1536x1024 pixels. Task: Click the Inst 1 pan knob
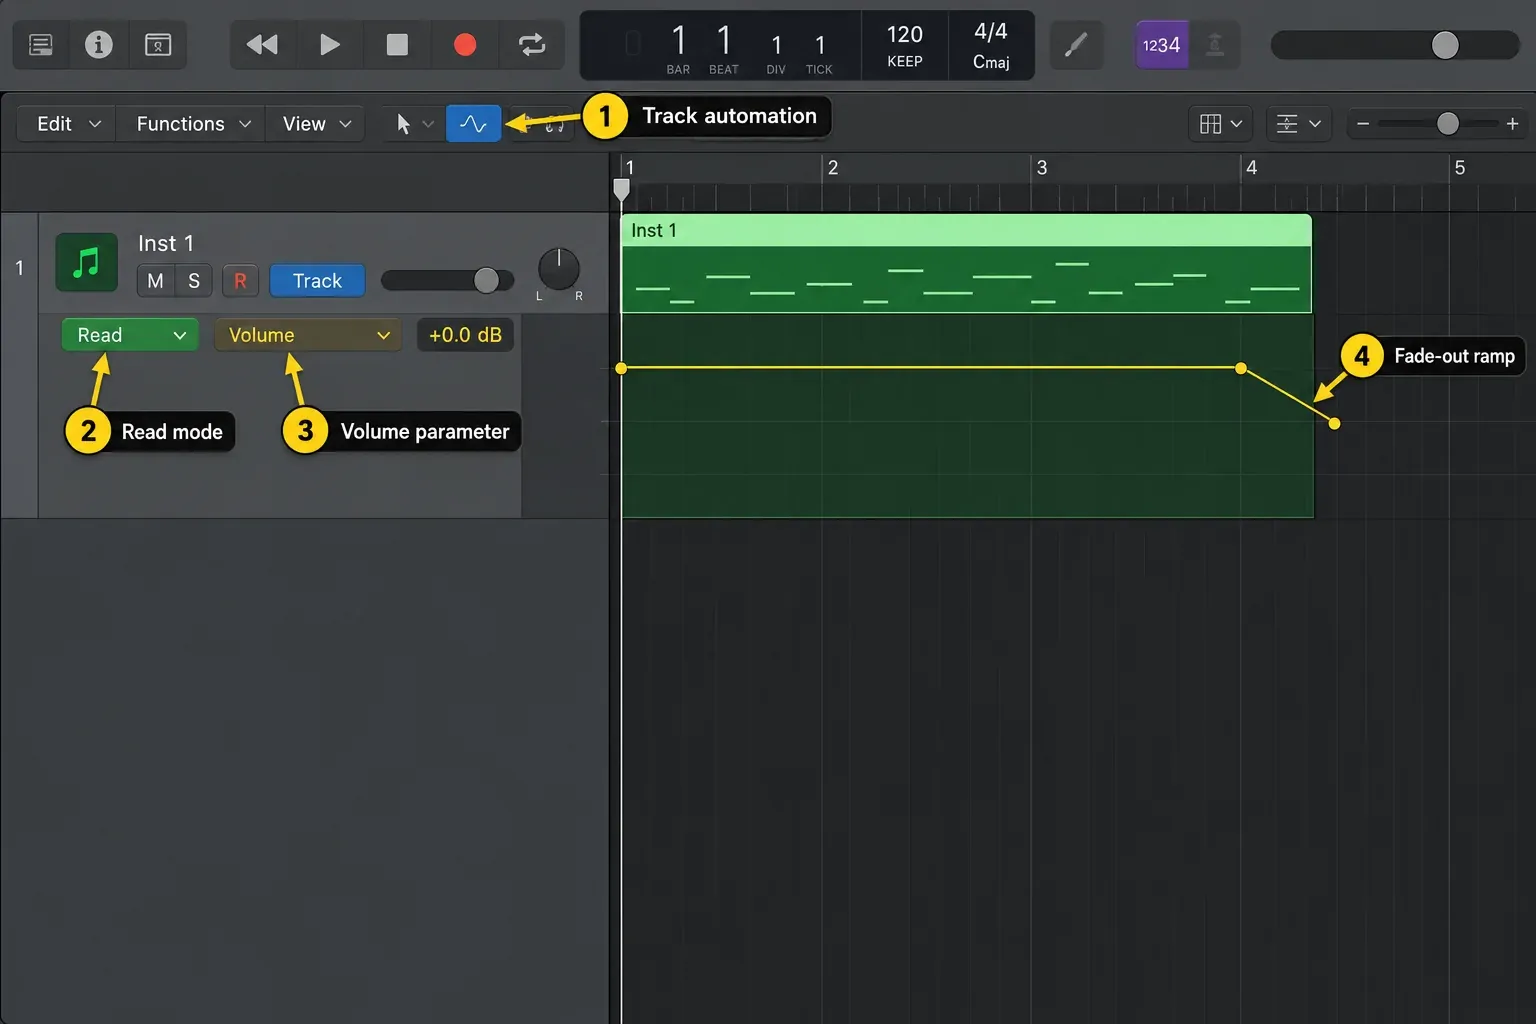tap(558, 269)
